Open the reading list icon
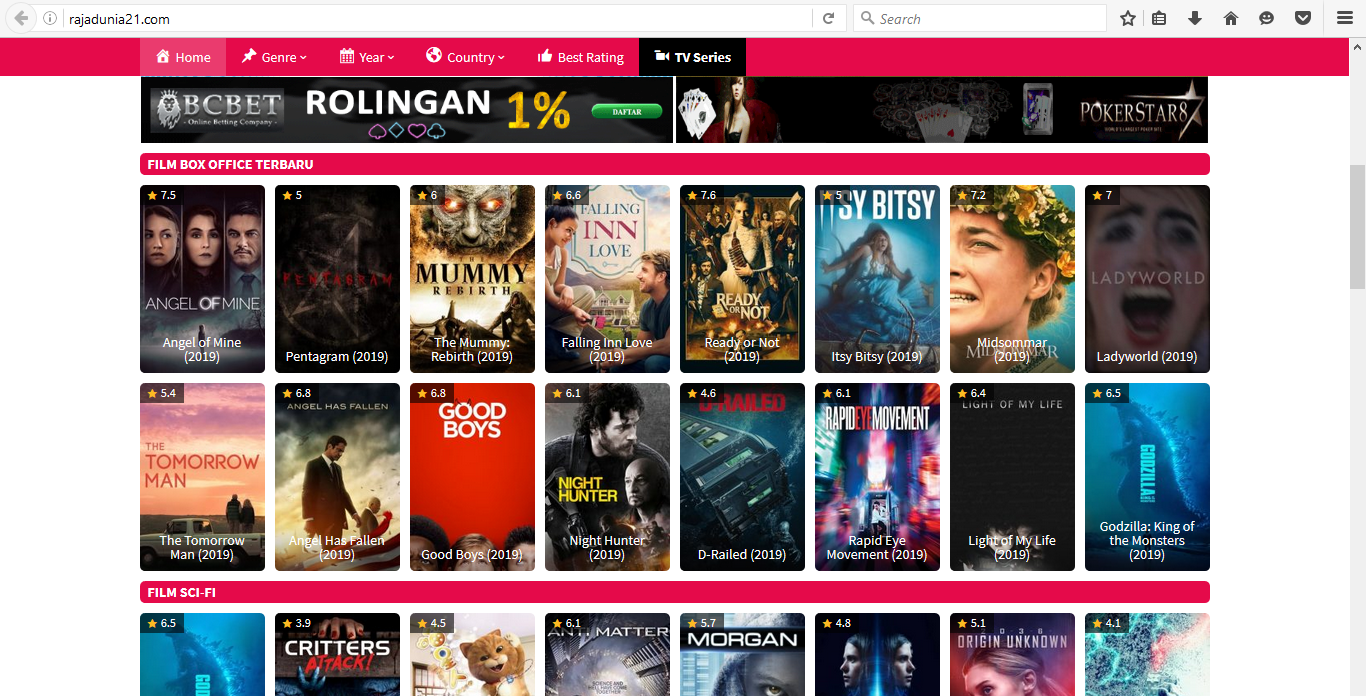 tap(1161, 17)
